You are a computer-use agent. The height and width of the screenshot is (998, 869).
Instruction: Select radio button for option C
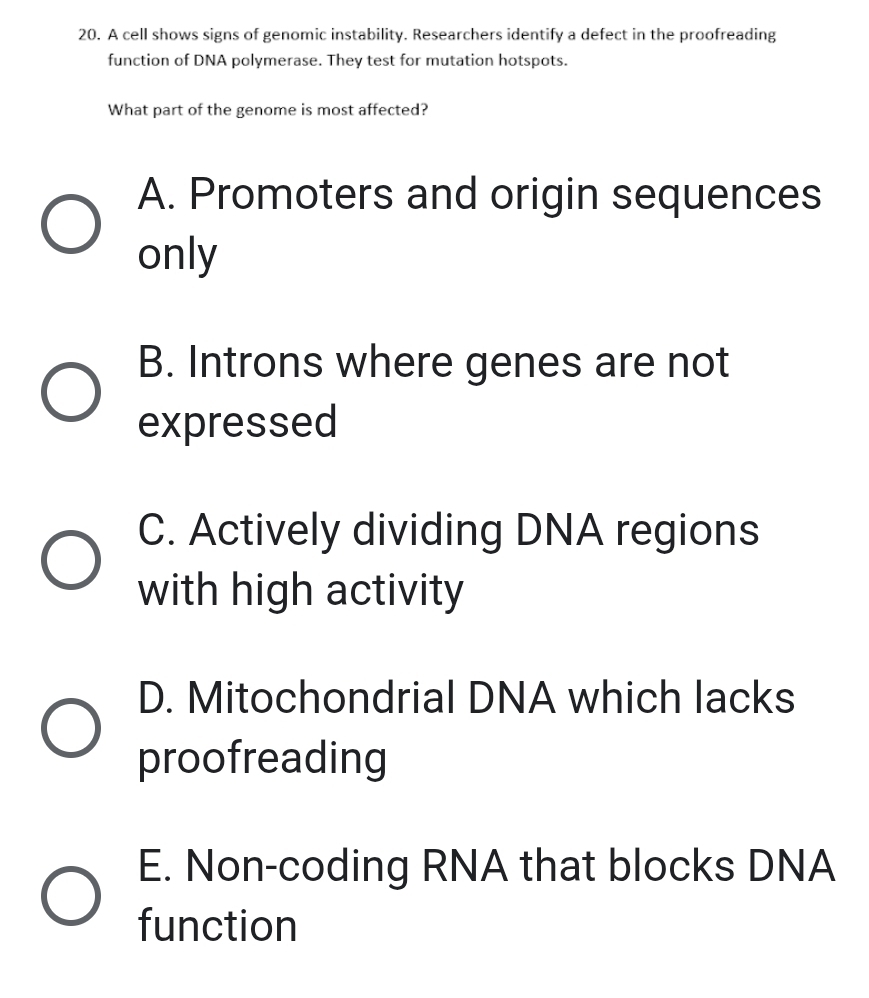[x=71, y=560]
